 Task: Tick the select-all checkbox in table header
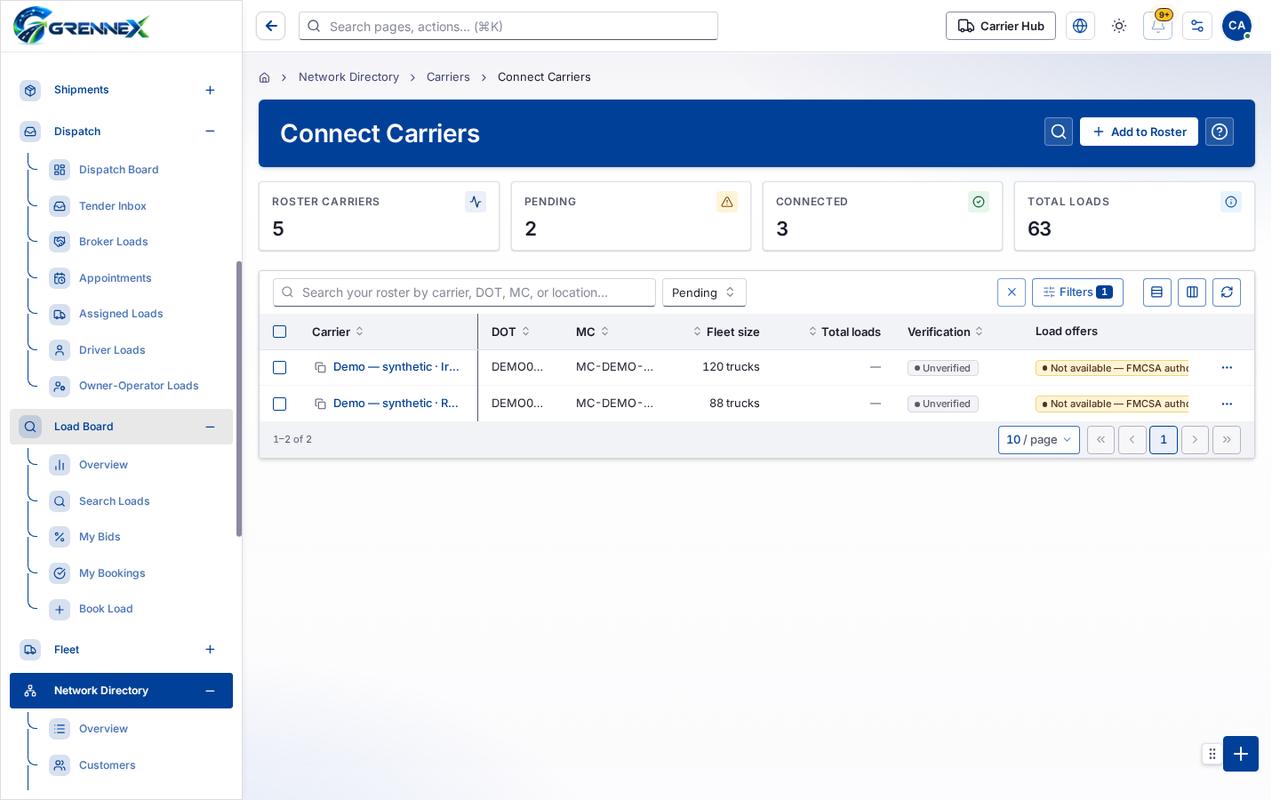[x=280, y=332]
